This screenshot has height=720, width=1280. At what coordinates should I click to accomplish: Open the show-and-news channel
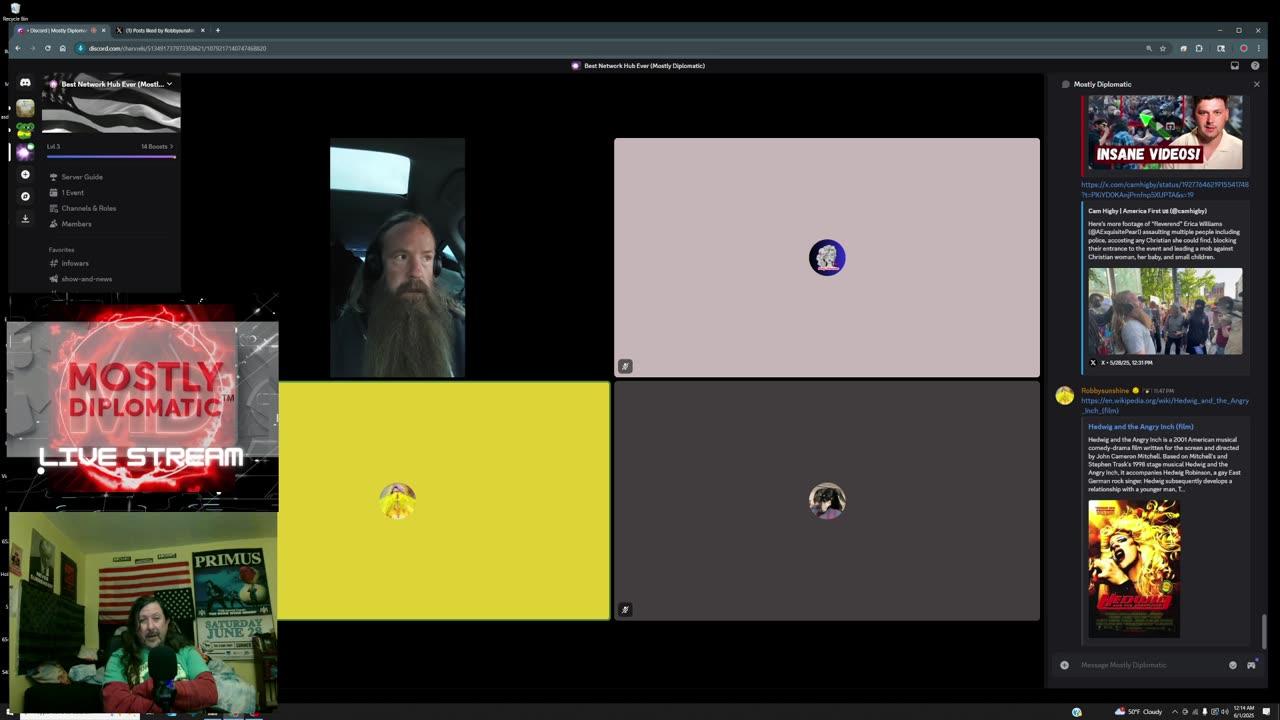[x=86, y=279]
